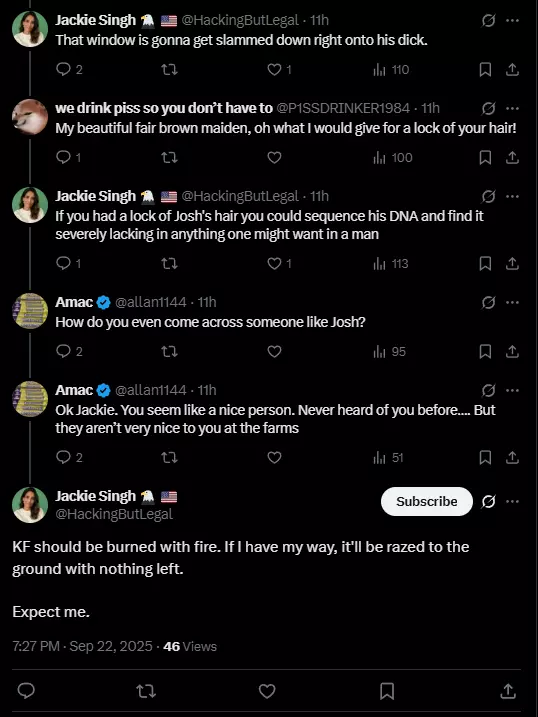Open @P1SSDRINKER1984 profile handle
538x717 pixels.
pos(343,108)
